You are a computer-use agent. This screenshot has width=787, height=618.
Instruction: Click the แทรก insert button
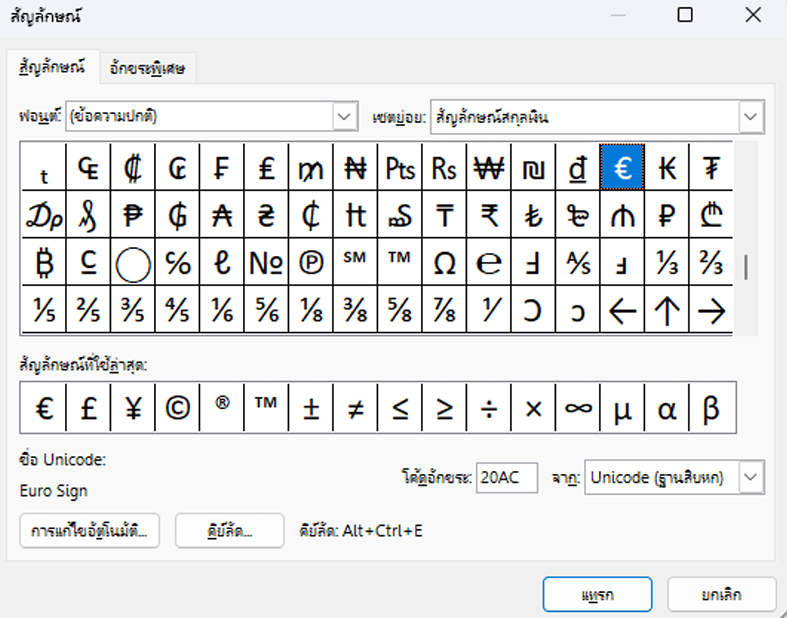[597, 594]
